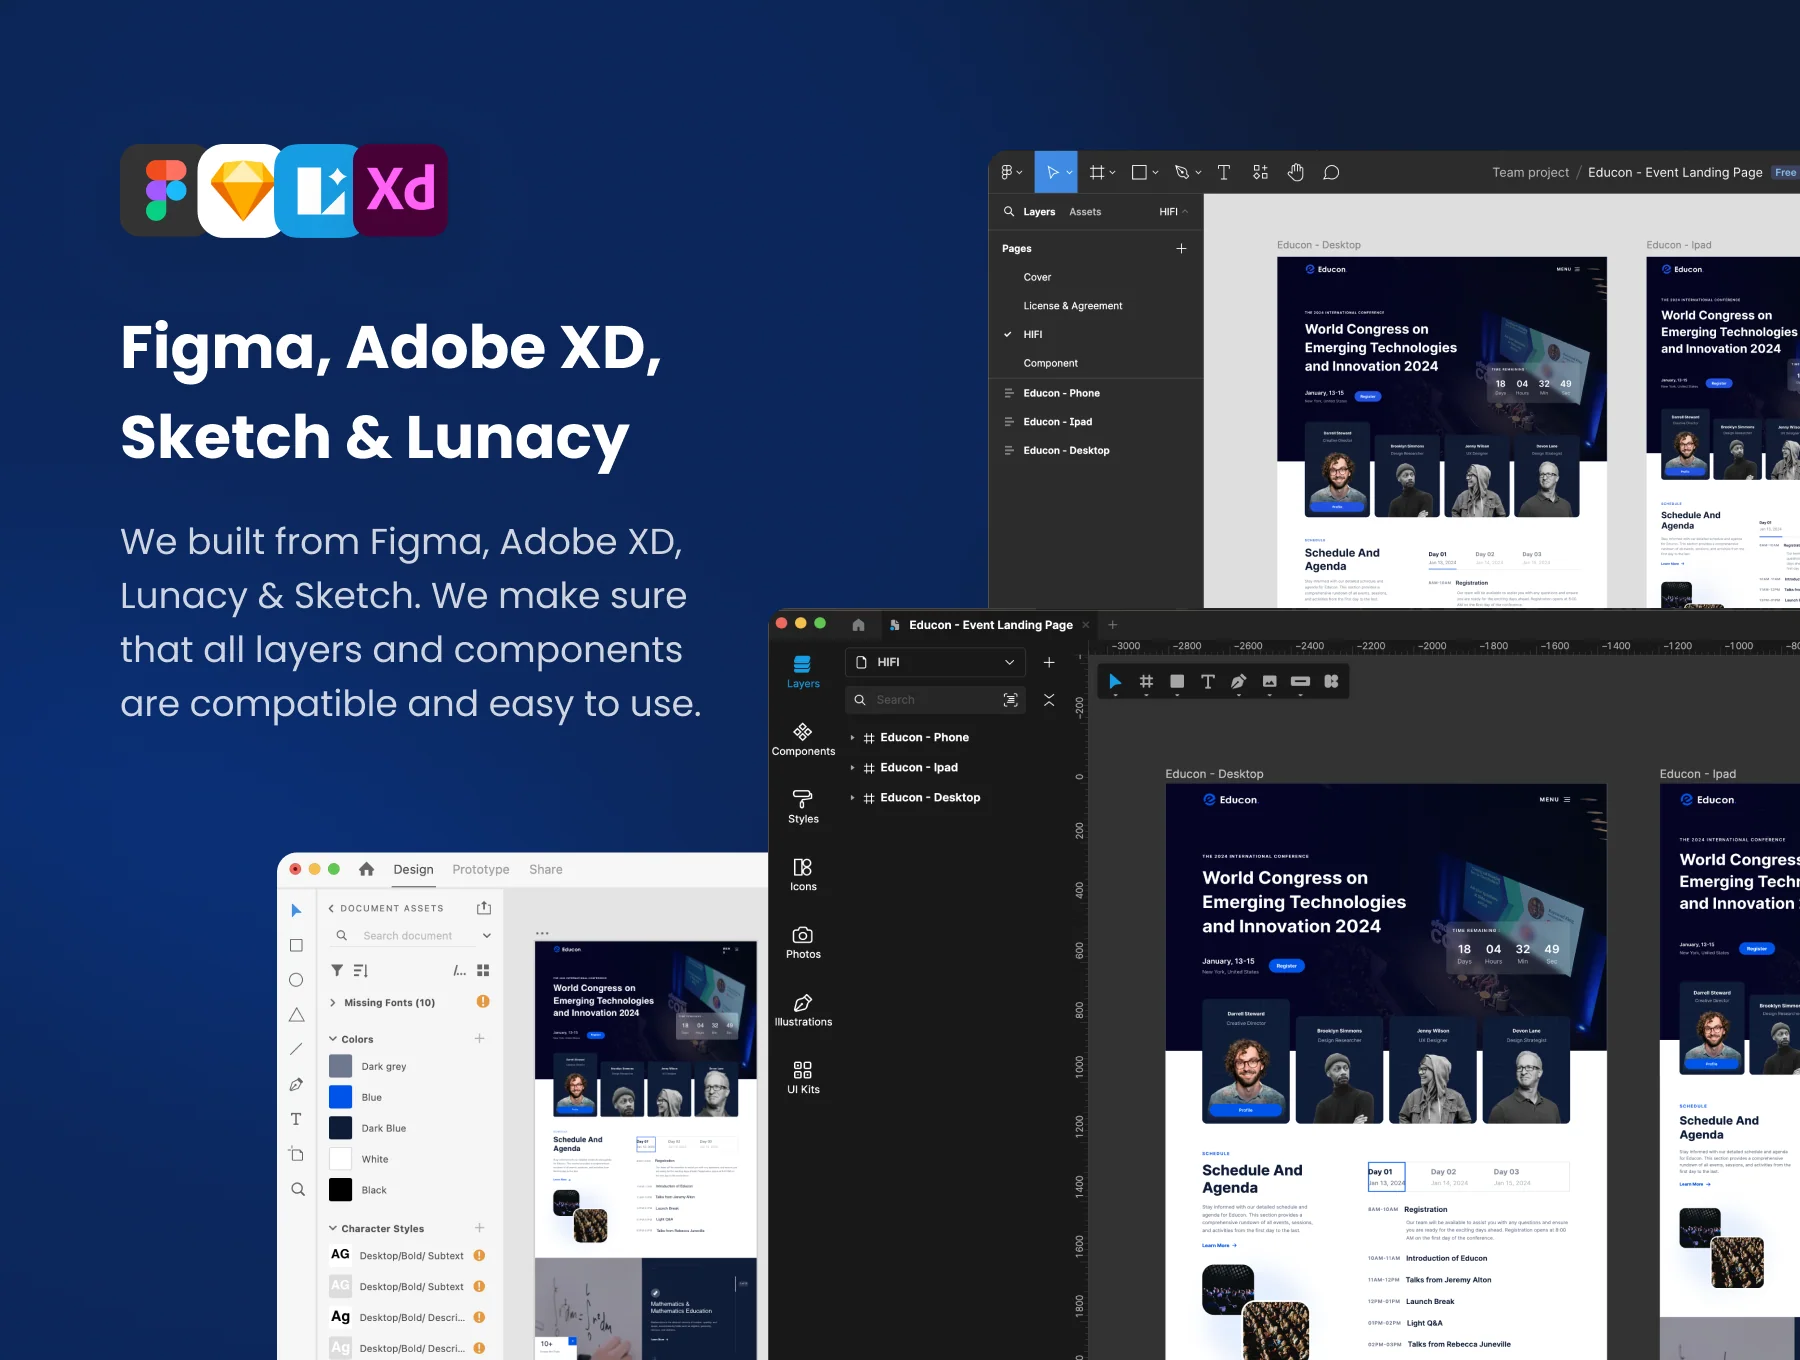
Task: Click the filter funnel icon in XD assets
Action: click(337, 970)
